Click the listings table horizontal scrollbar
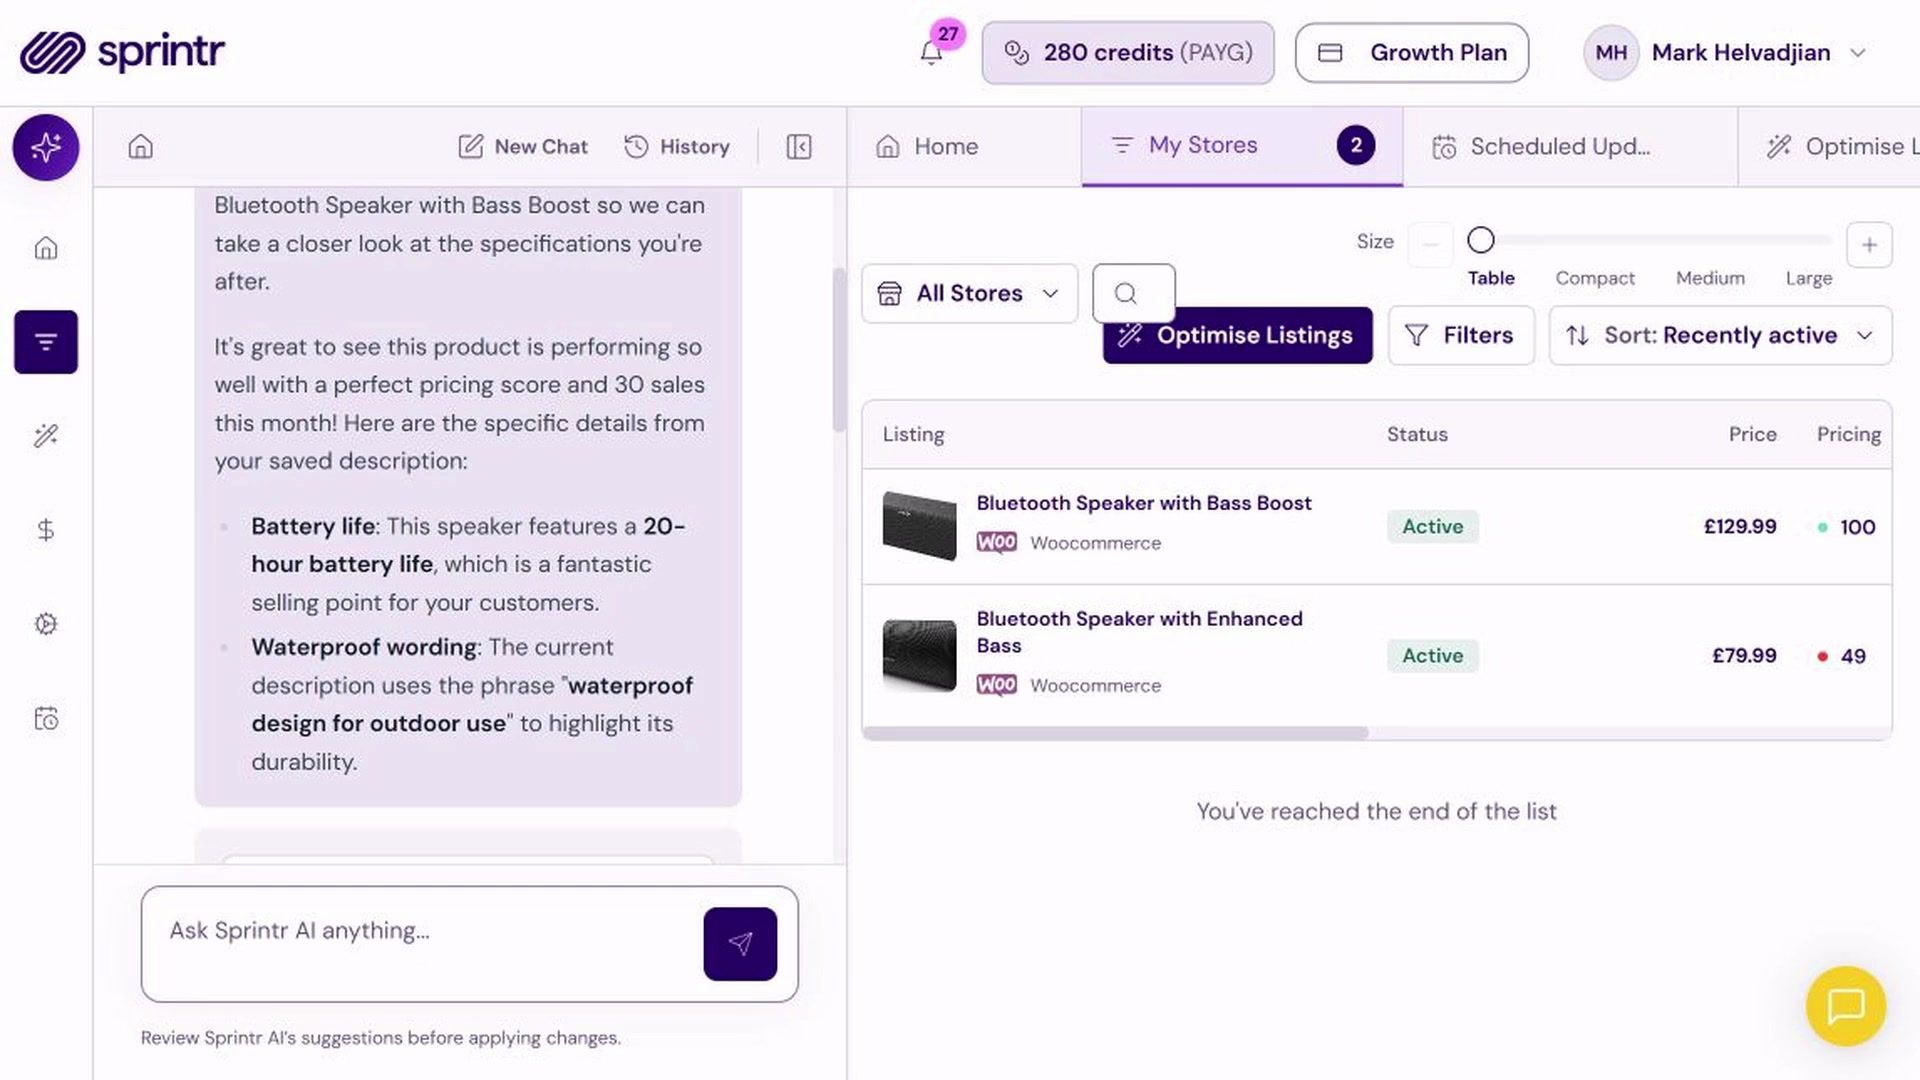This screenshot has height=1080, width=1920. pyautogui.click(x=1115, y=733)
